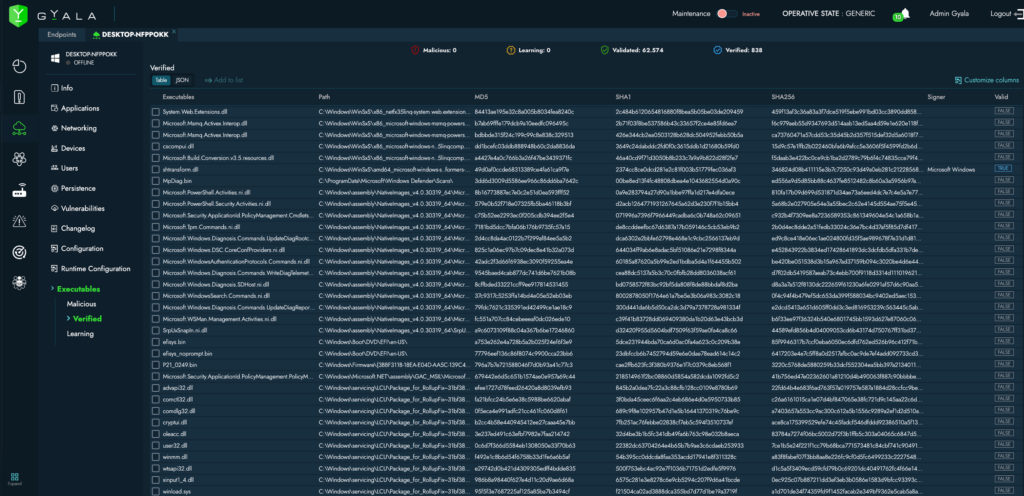Click the Path column header
The height and width of the screenshot is (496, 1024).
click(324, 96)
